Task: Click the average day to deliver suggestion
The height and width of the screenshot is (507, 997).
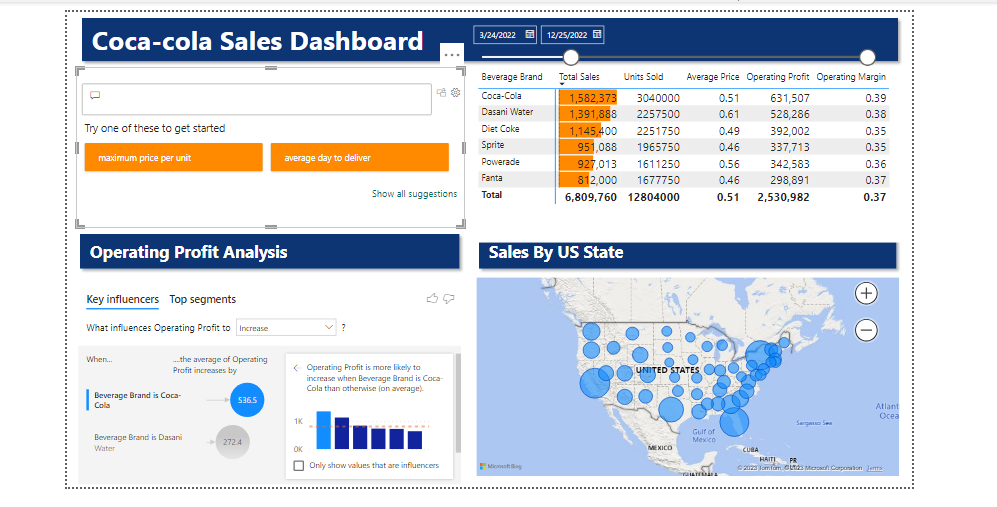Action: (360, 157)
